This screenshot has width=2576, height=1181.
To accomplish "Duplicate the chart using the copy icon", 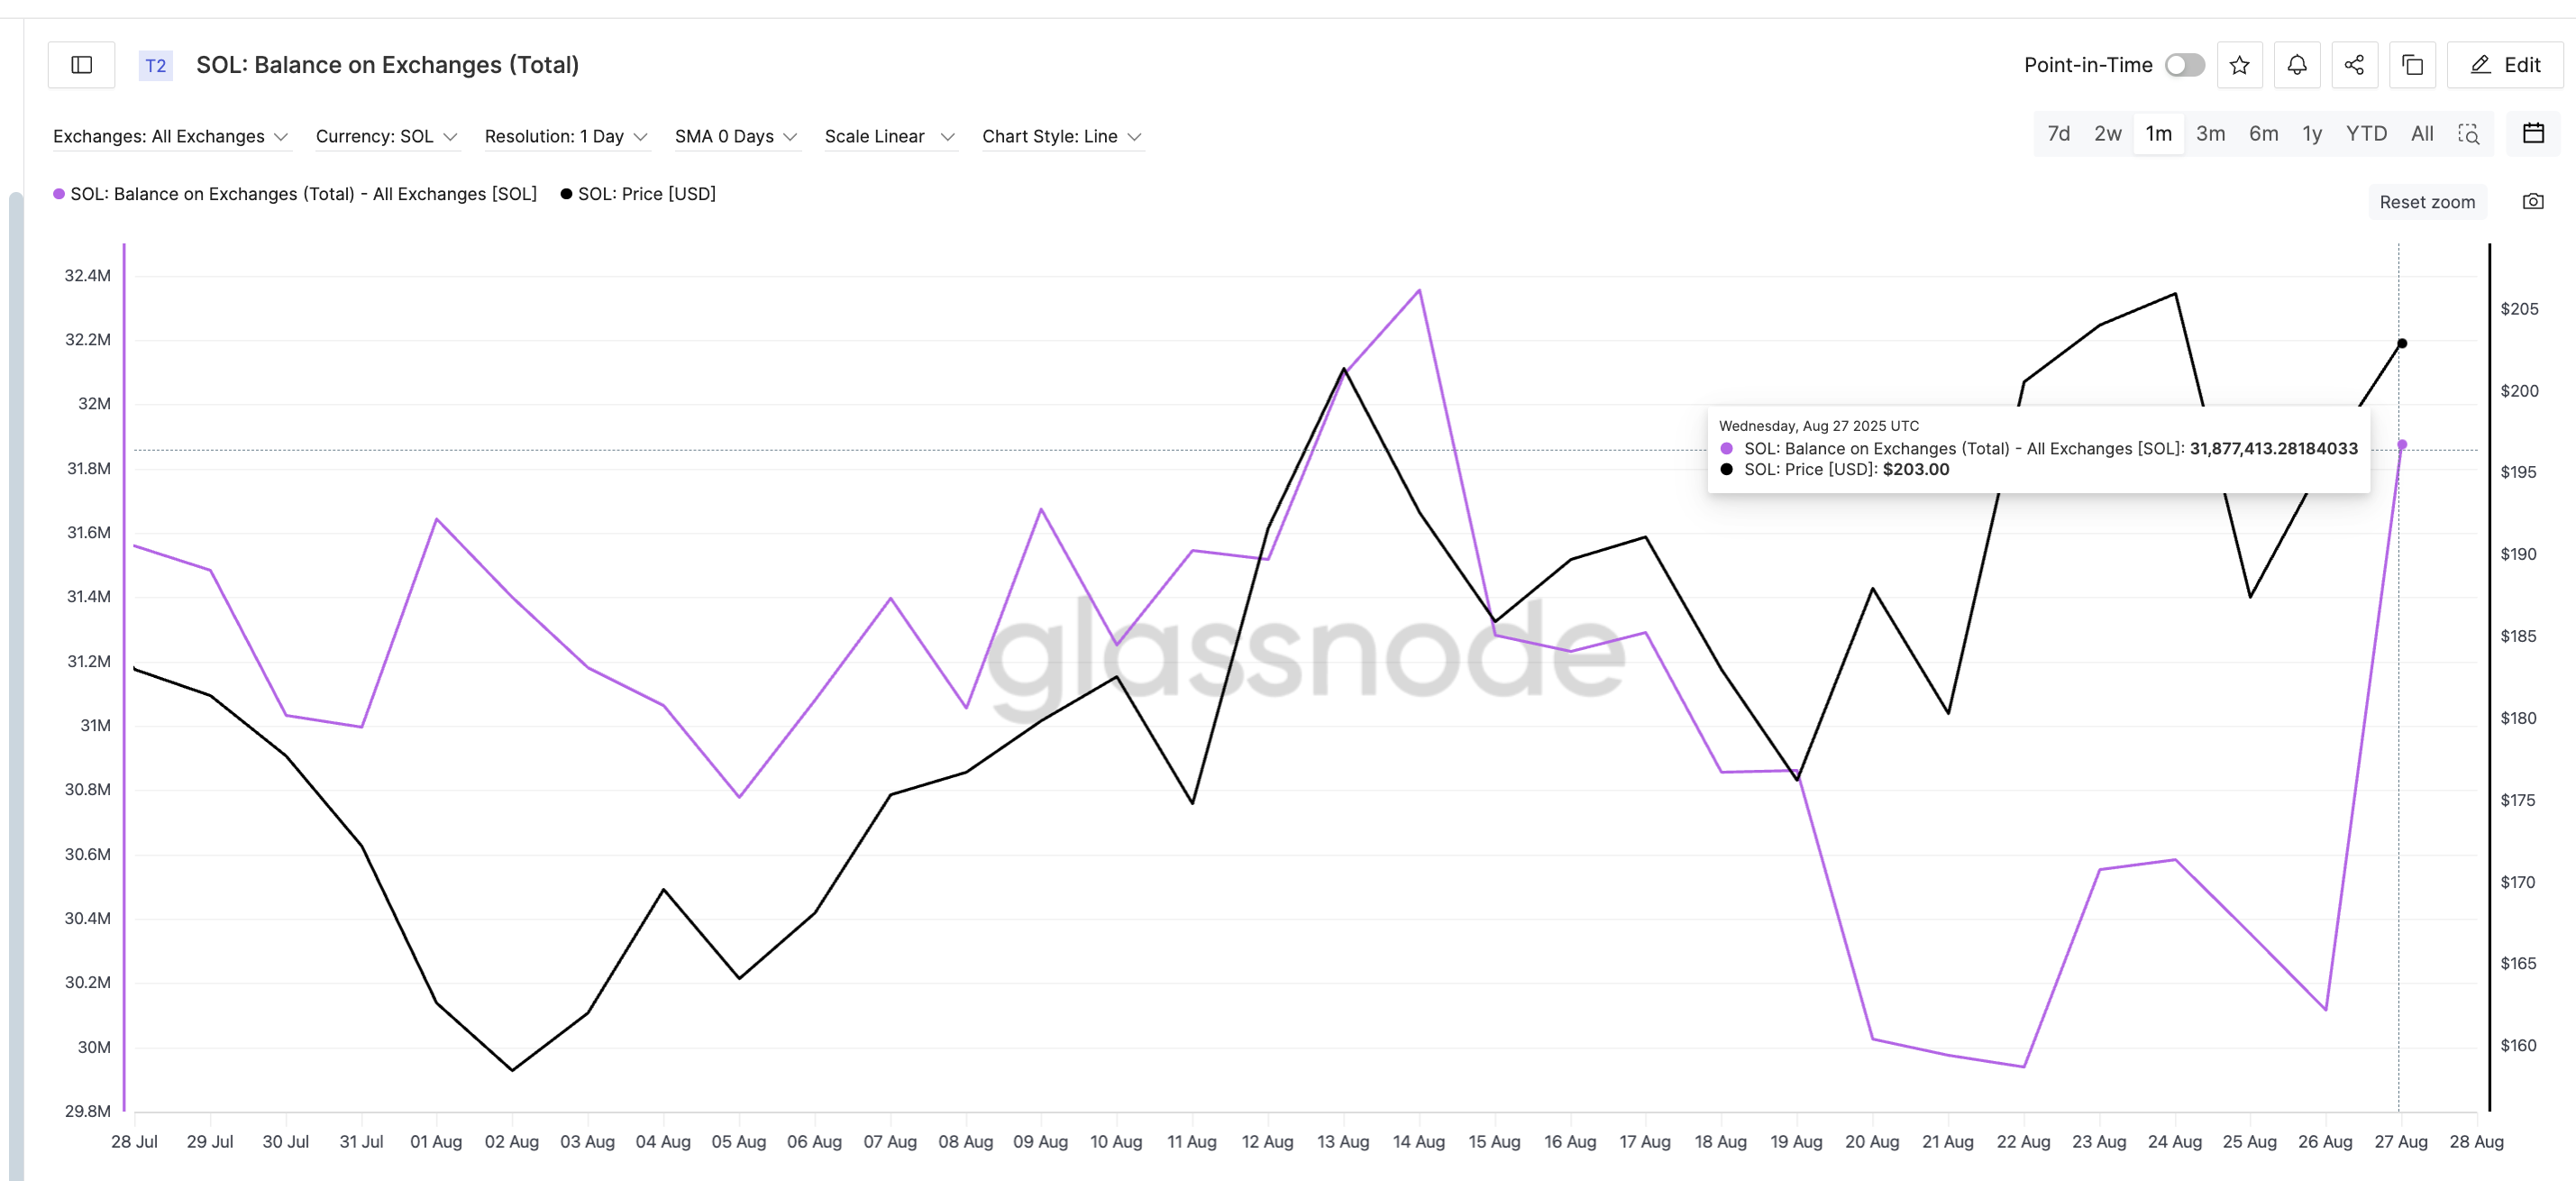I will point(2413,64).
